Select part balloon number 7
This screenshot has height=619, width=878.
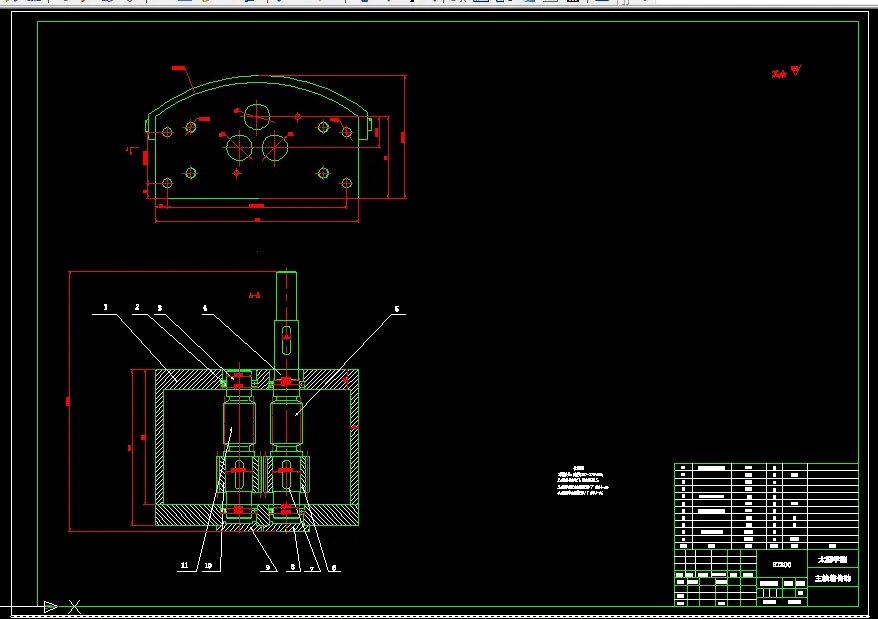pyautogui.click(x=312, y=568)
